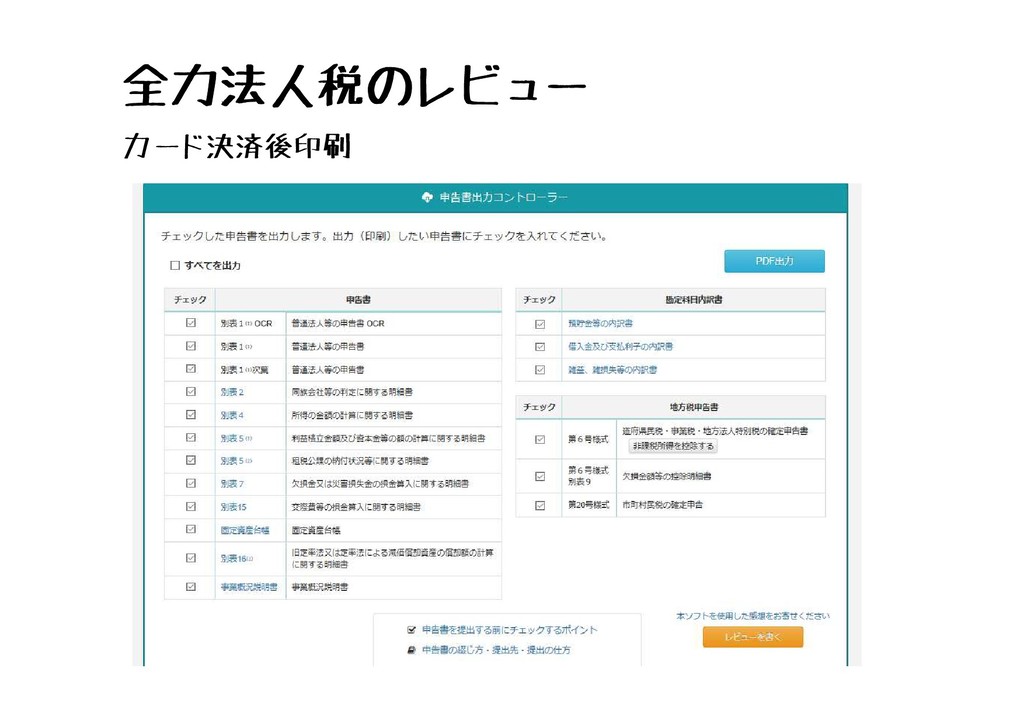Screen dimensions: 1024x724
Task: Click the check icon beside 申告書を提出する前にチェックするポイント
Action: click(411, 630)
